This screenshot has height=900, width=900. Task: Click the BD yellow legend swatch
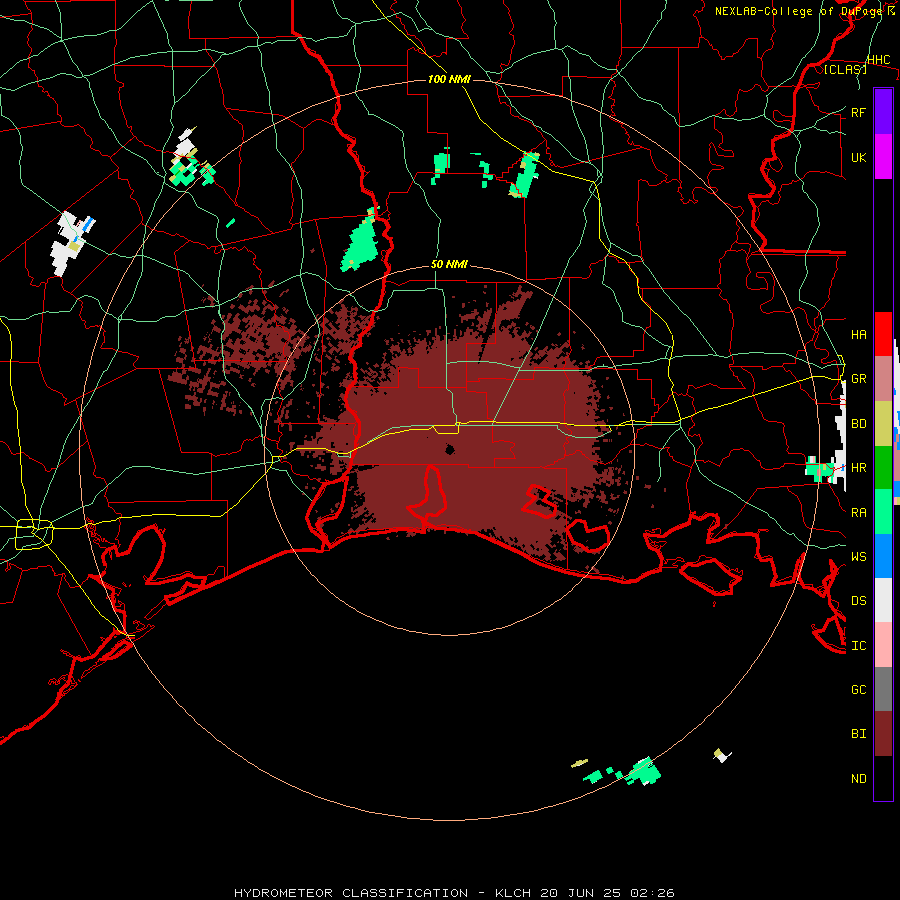click(x=883, y=423)
